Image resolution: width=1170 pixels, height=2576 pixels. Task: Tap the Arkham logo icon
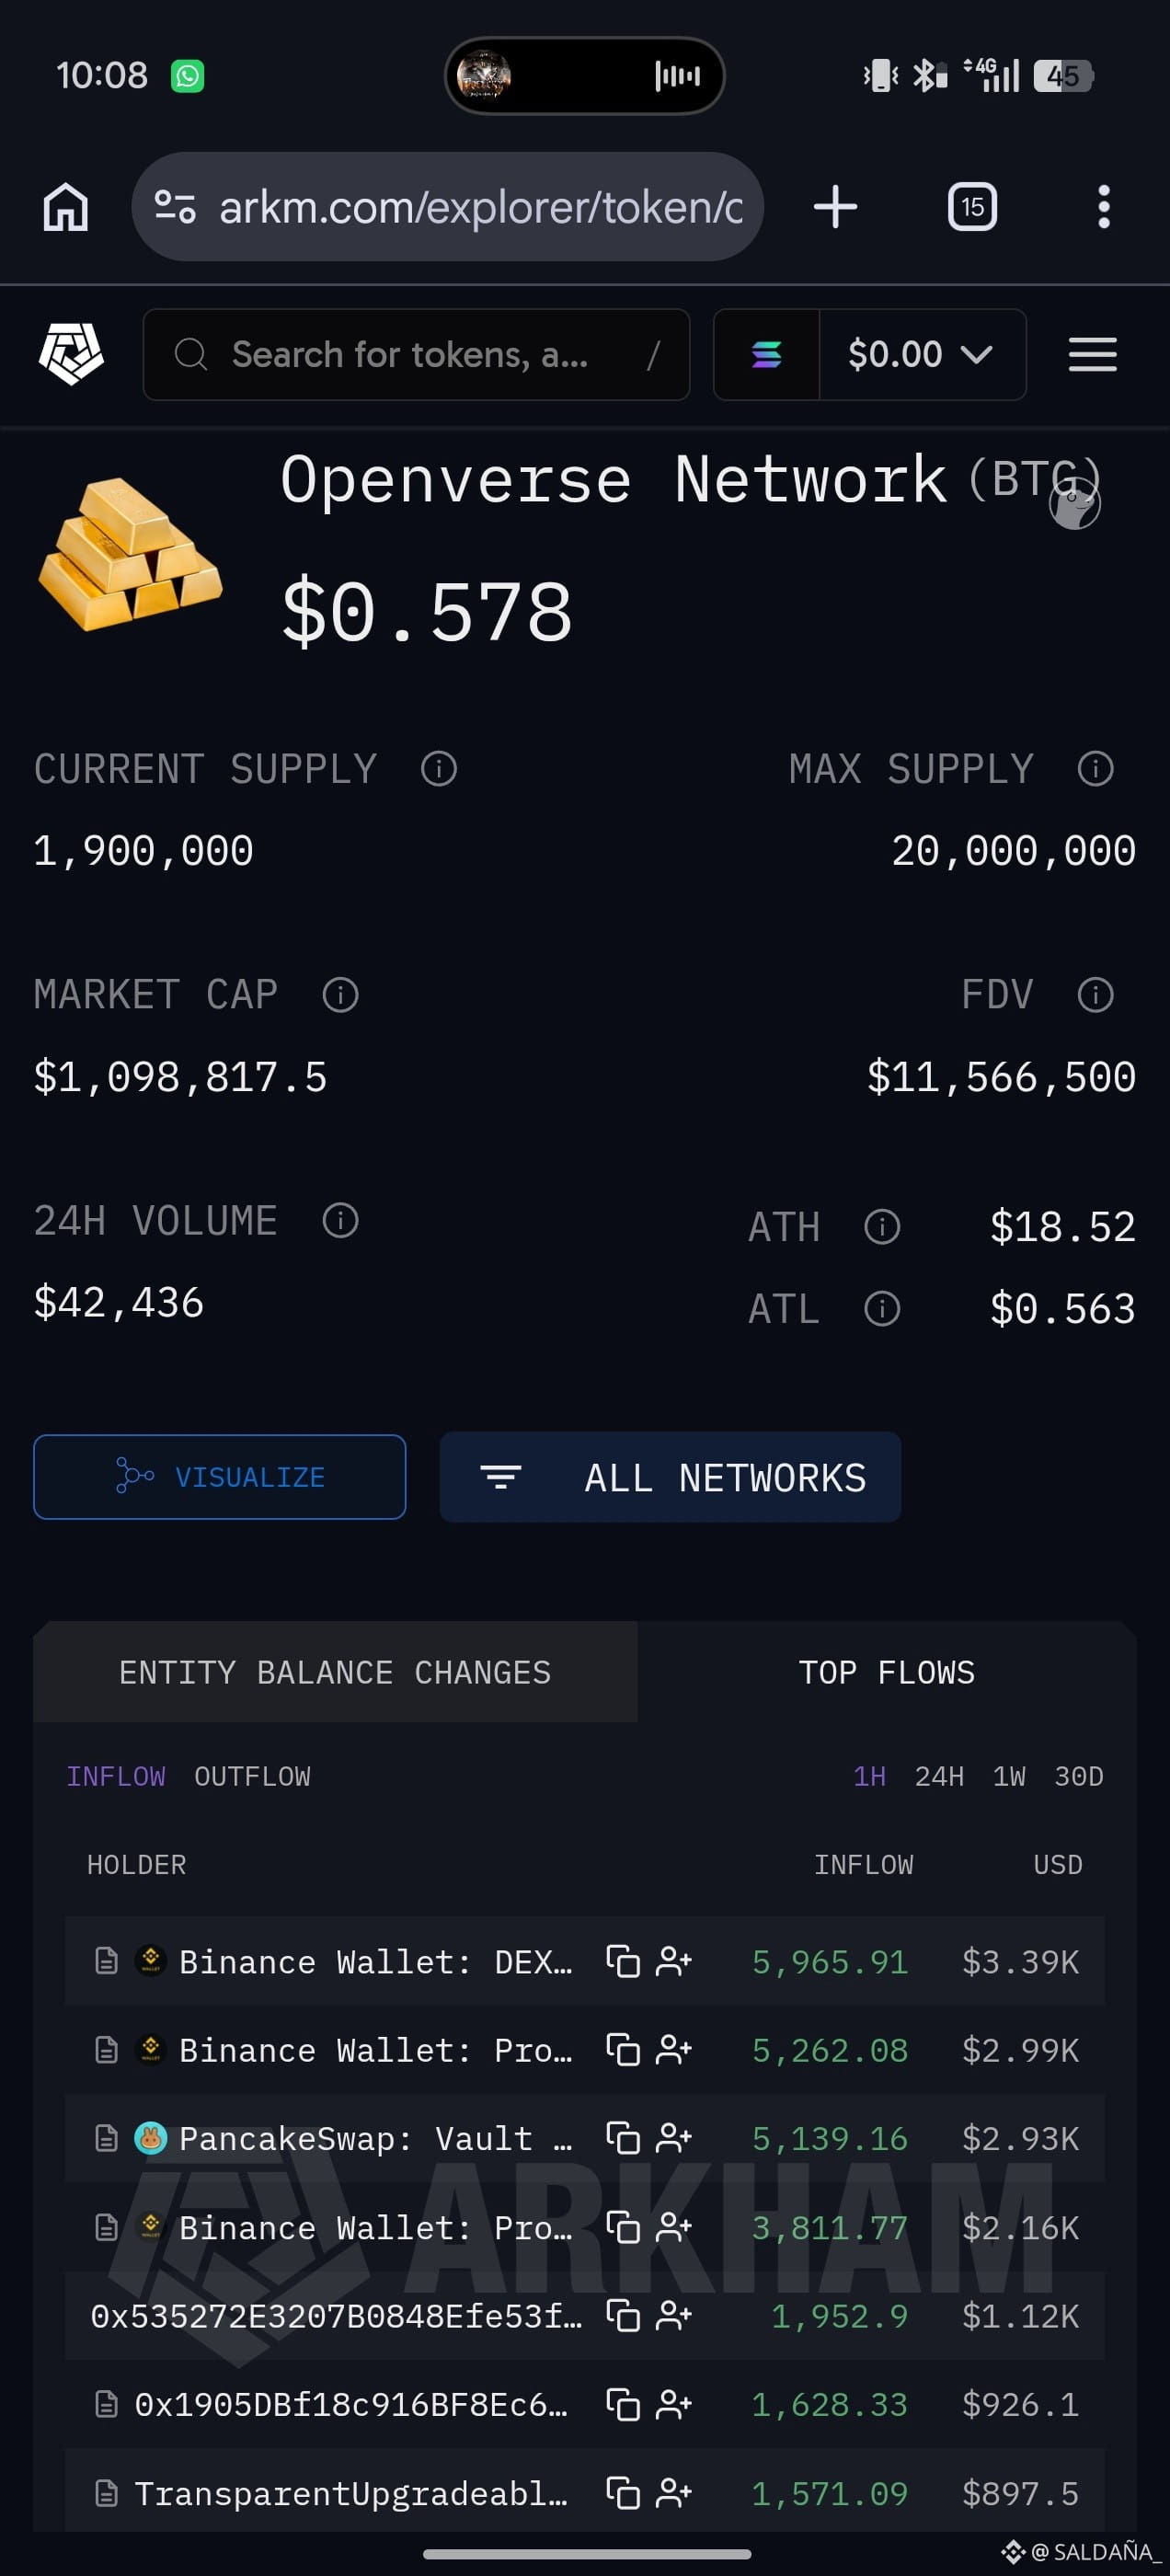tap(70, 354)
